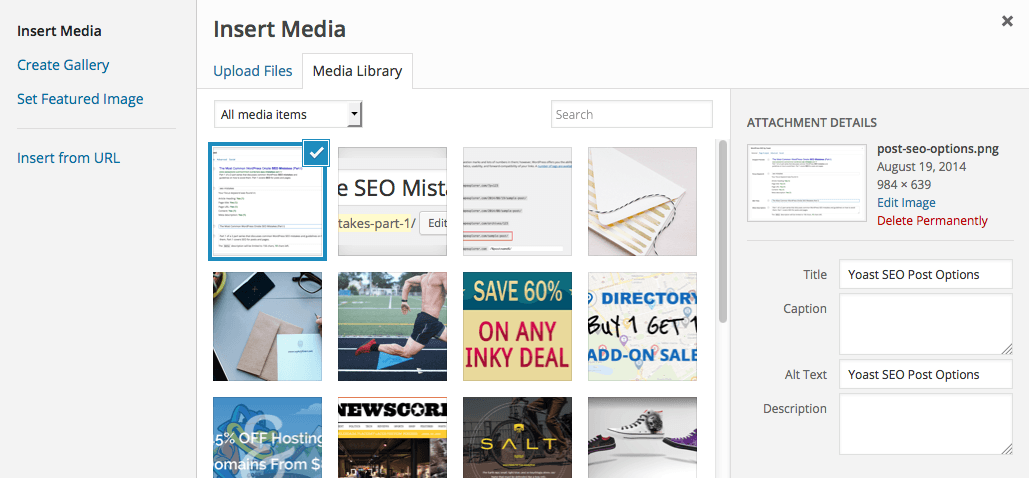Click the 984 × 639 dimensions text
Image resolution: width=1029 pixels, height=478 pixels.
pos(904,185)
